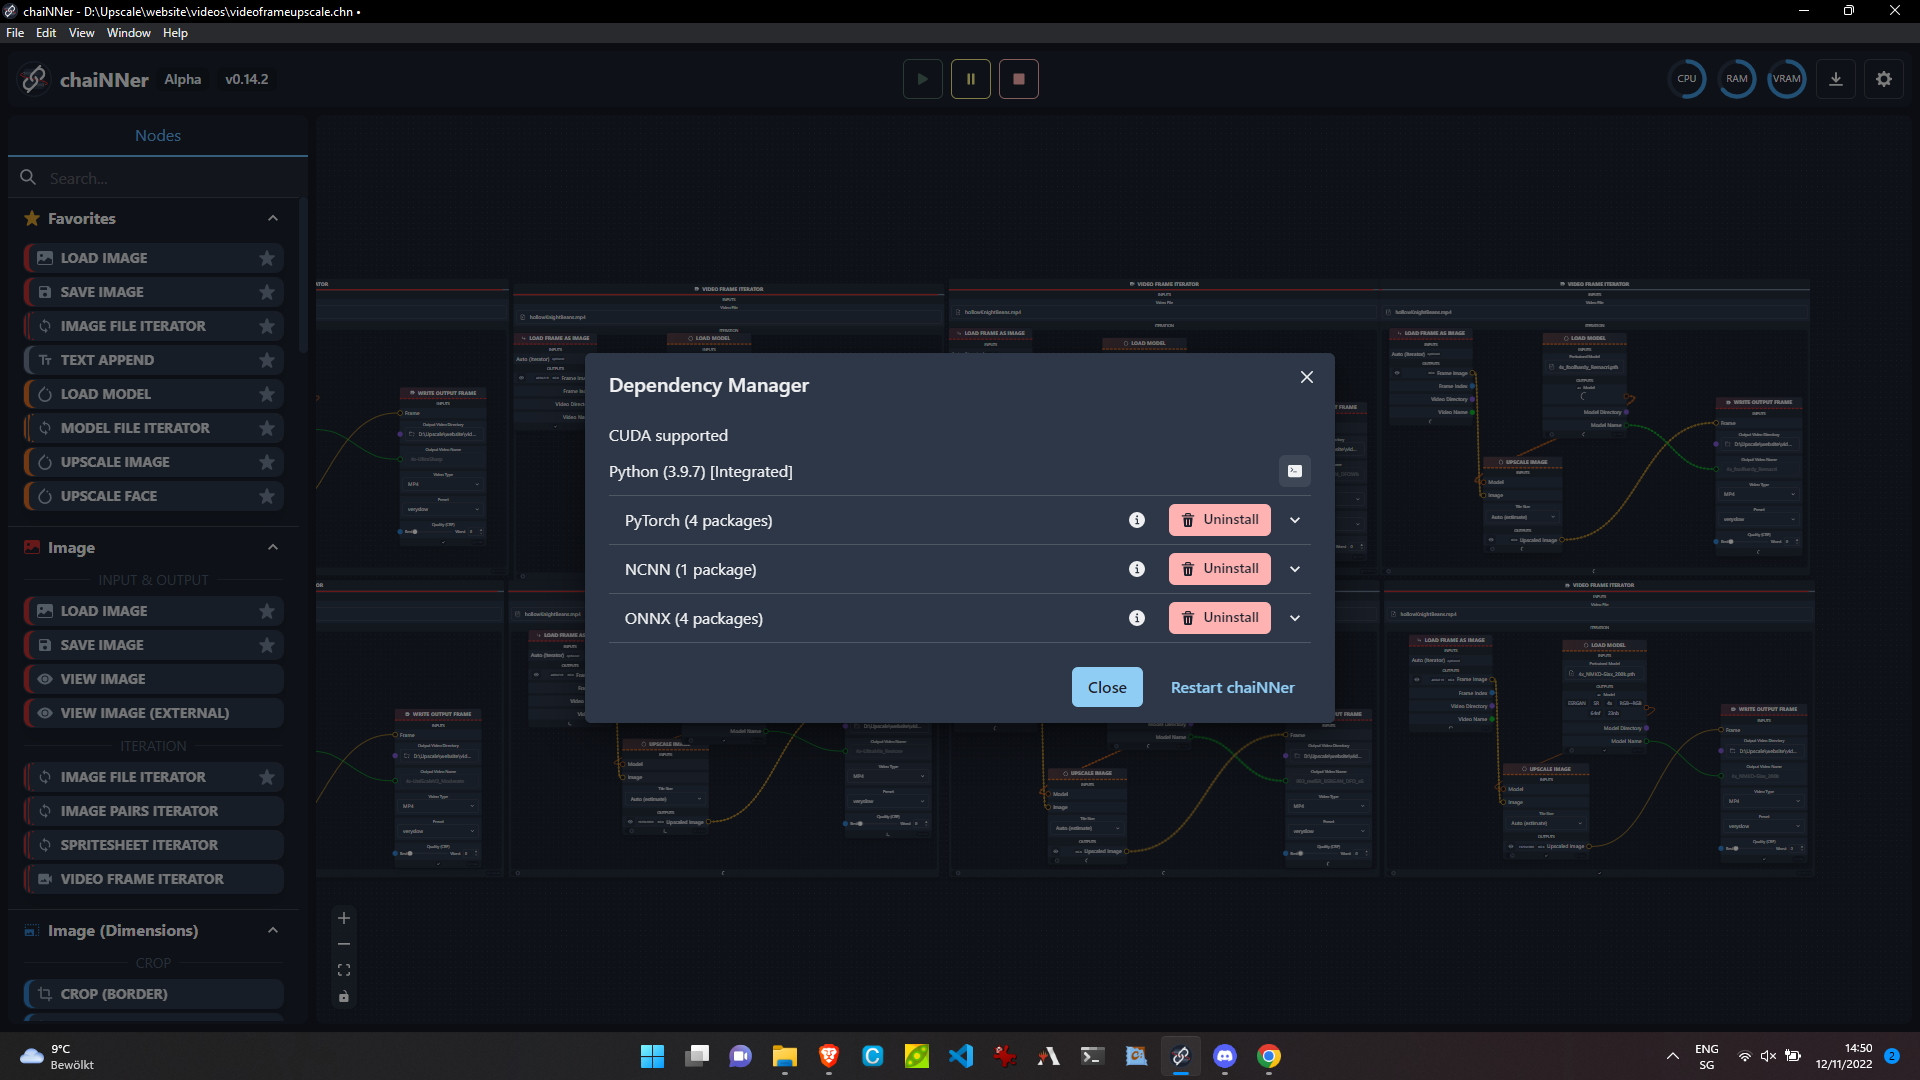Collapse the Favorites section
The image size is (1920, 1080).
click(x=272, y=218)
